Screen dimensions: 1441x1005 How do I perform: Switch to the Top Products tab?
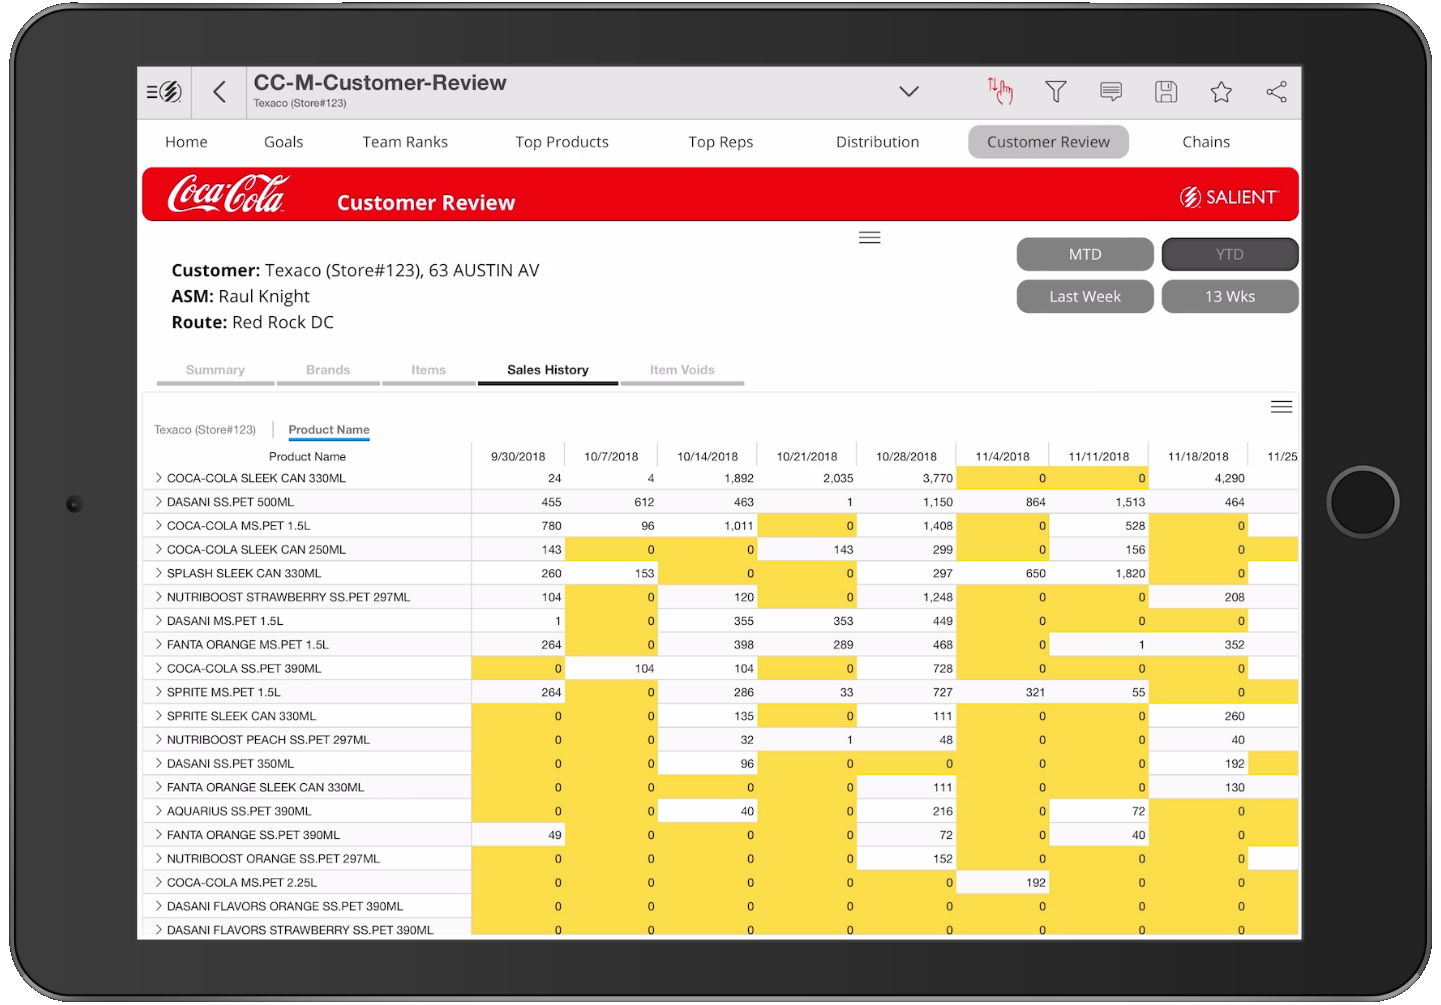pos(562,142)
